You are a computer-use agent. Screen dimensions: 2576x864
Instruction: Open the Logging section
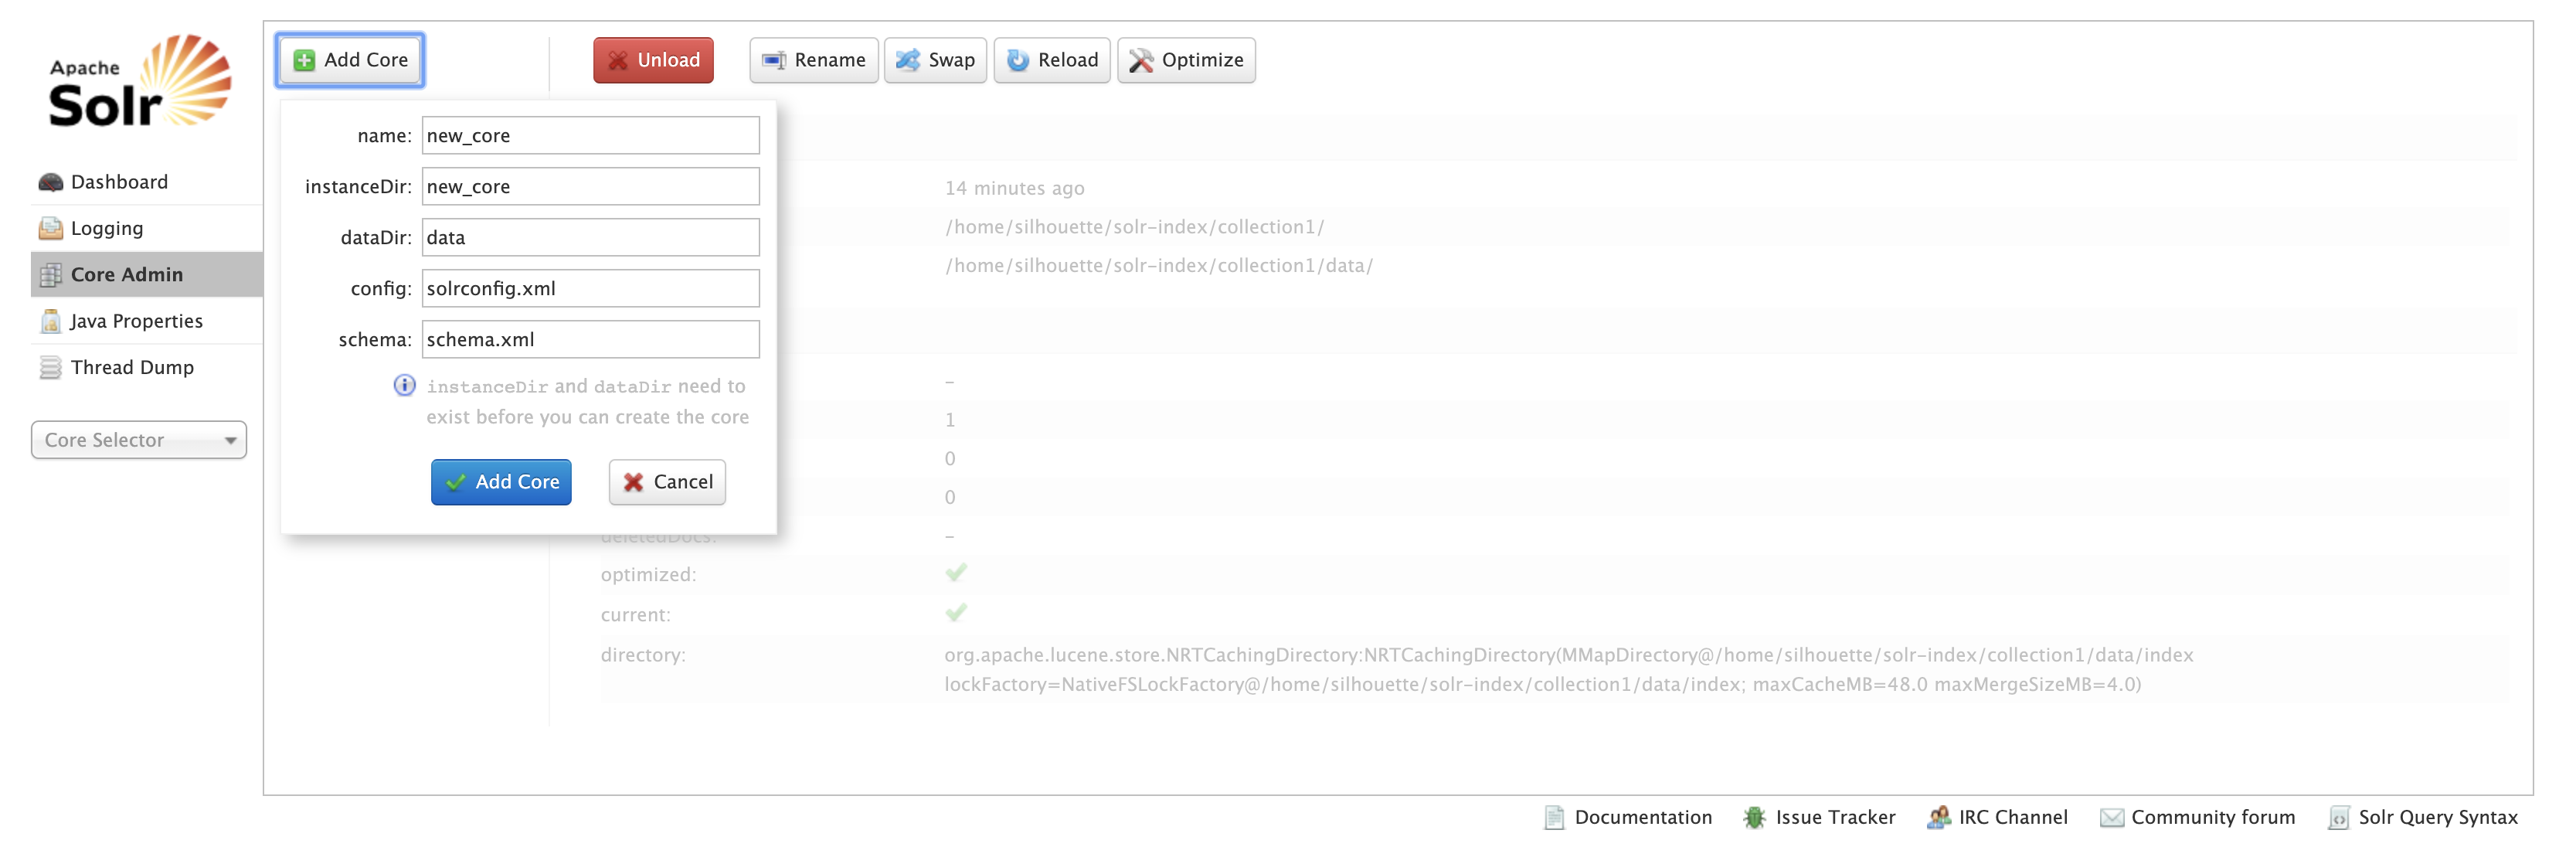tap(106, 229)
